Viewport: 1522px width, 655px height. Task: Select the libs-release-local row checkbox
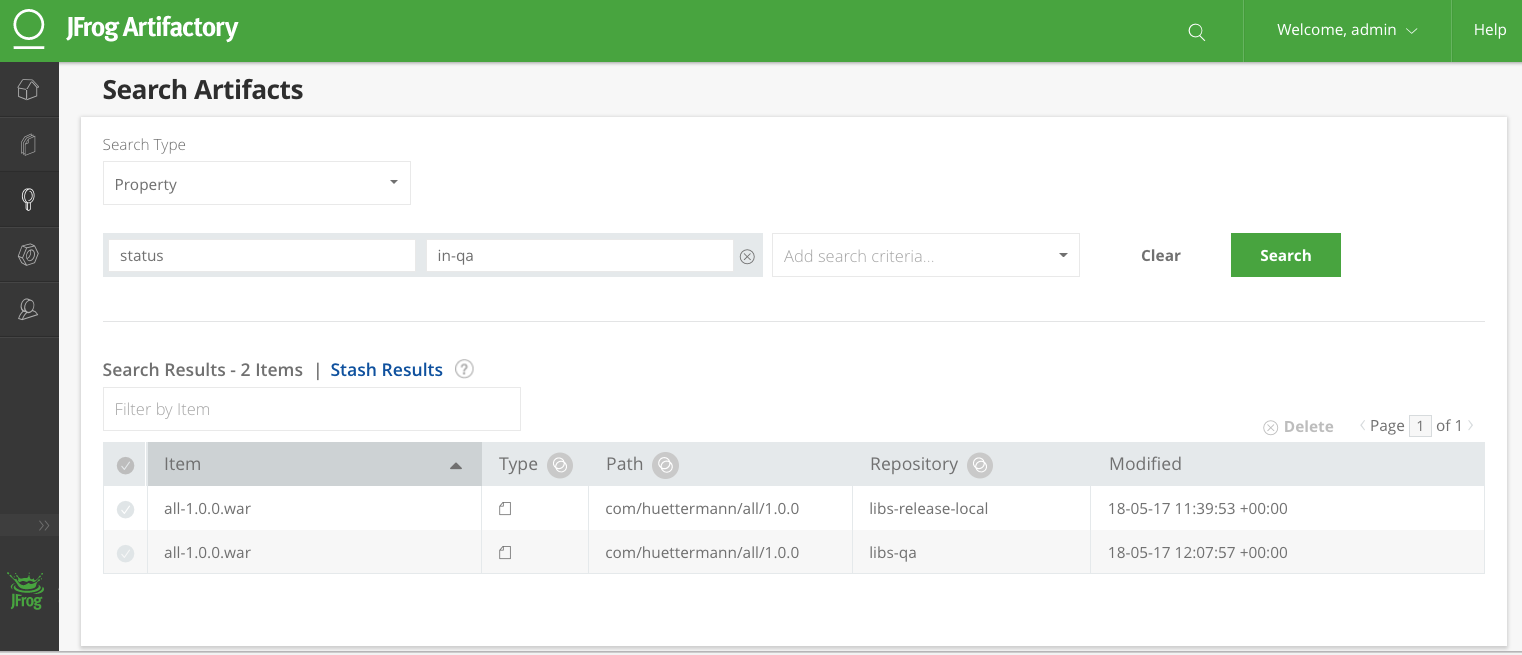[x=125, y=509]
